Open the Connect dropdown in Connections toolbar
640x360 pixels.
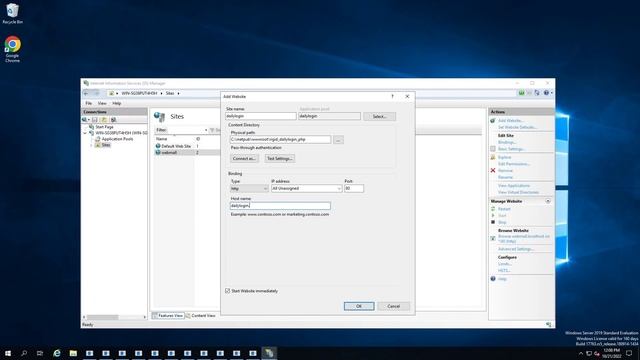point(86,120)
